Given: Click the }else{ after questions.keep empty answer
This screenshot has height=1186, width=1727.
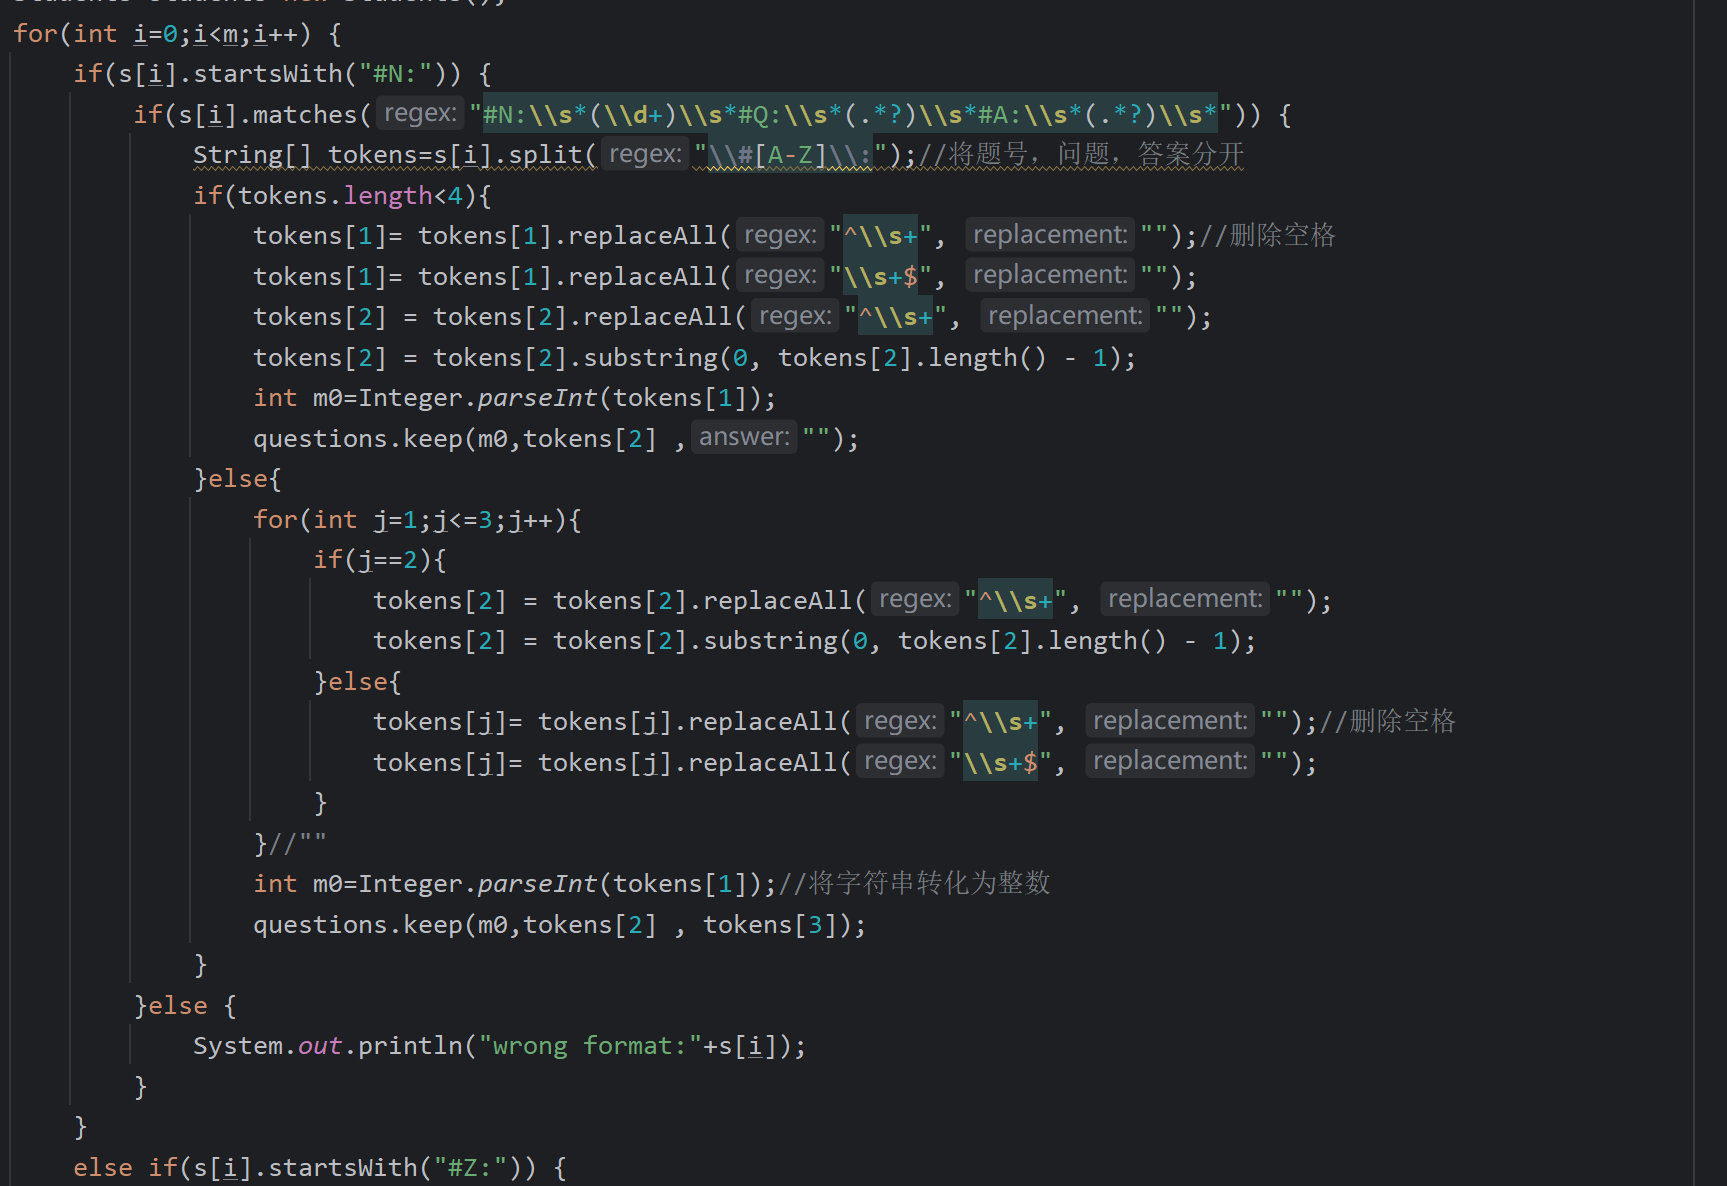Looking at the screenshot, I should (238, 479).
